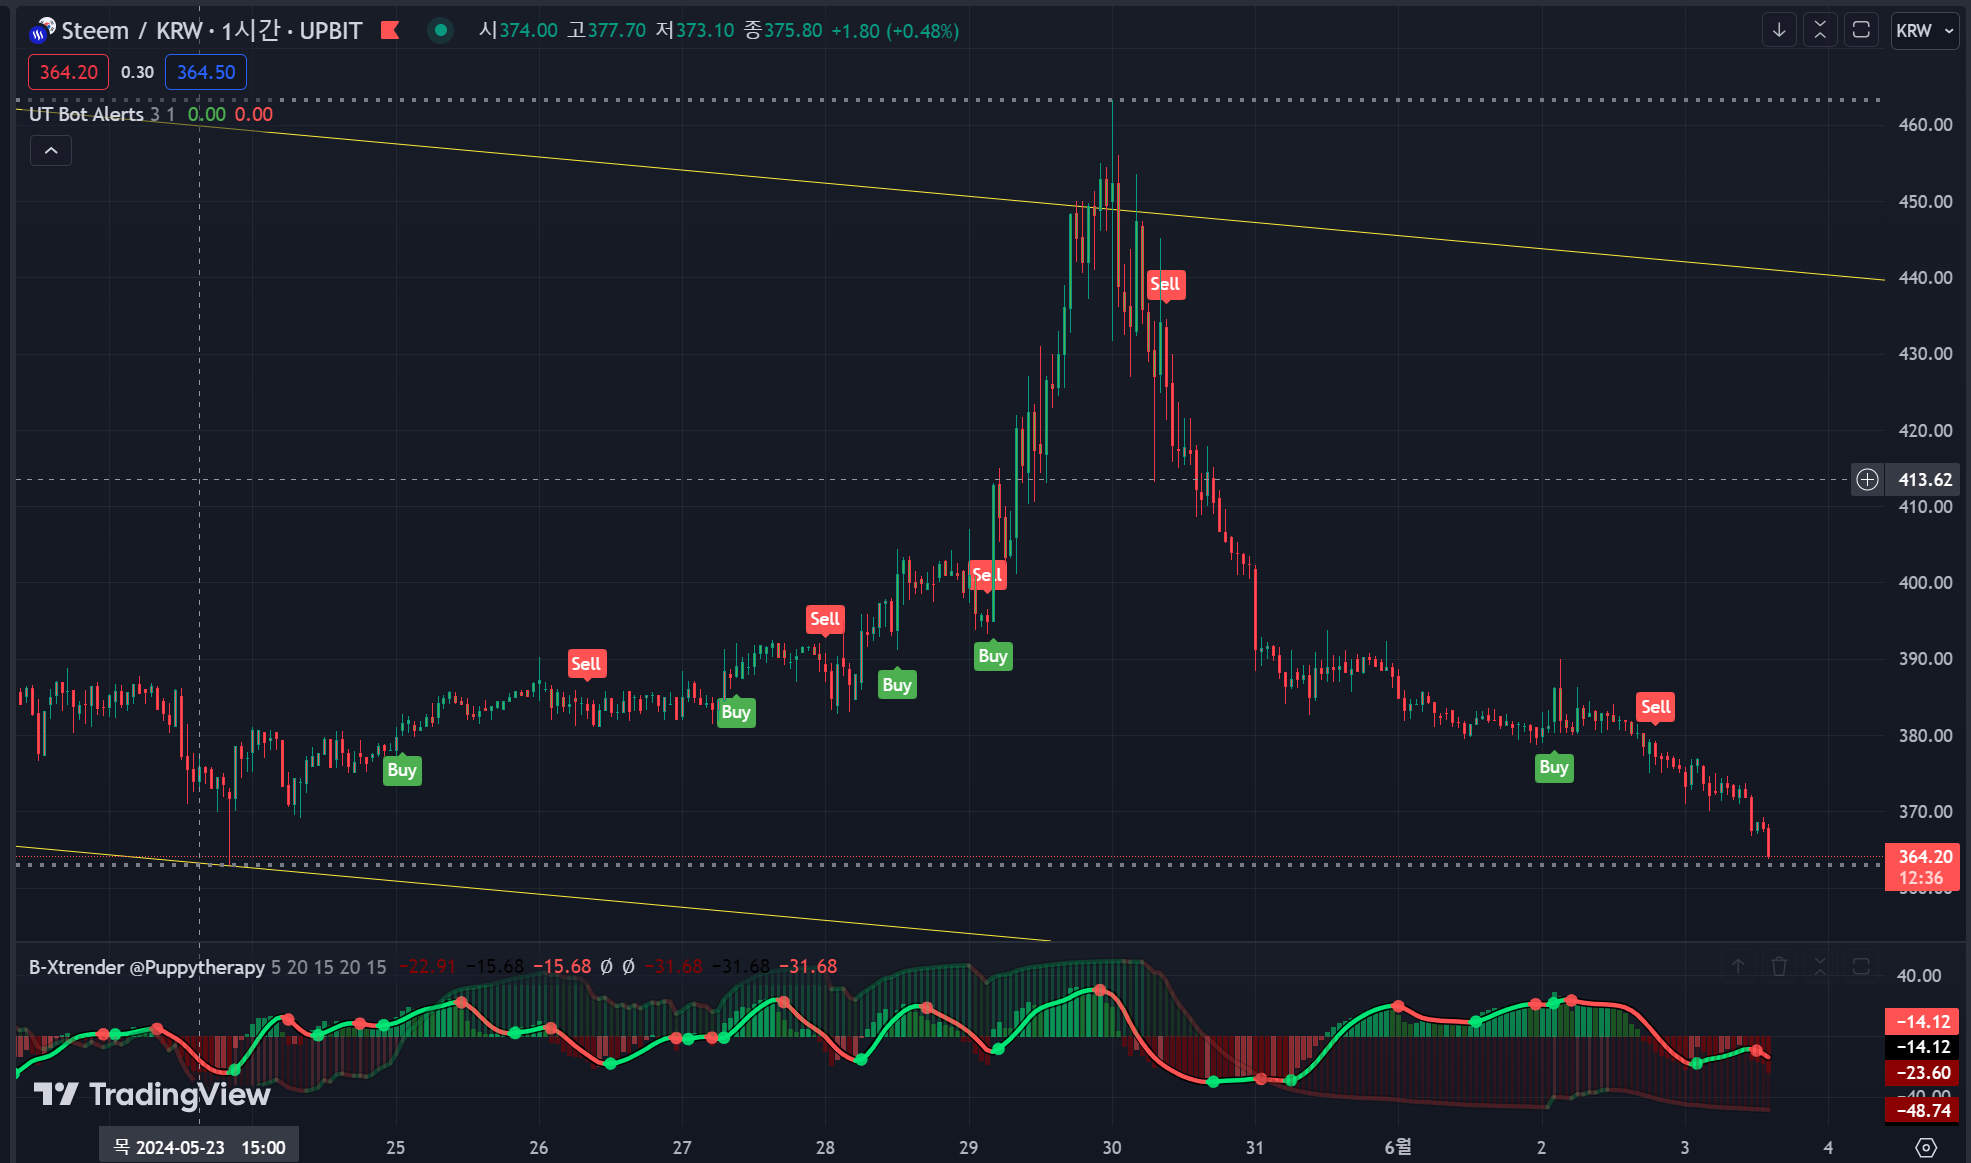Screen dimensions: 1971x1163
Task: Click the Steem / KRW symbol title
Action: tap(130, 30)
